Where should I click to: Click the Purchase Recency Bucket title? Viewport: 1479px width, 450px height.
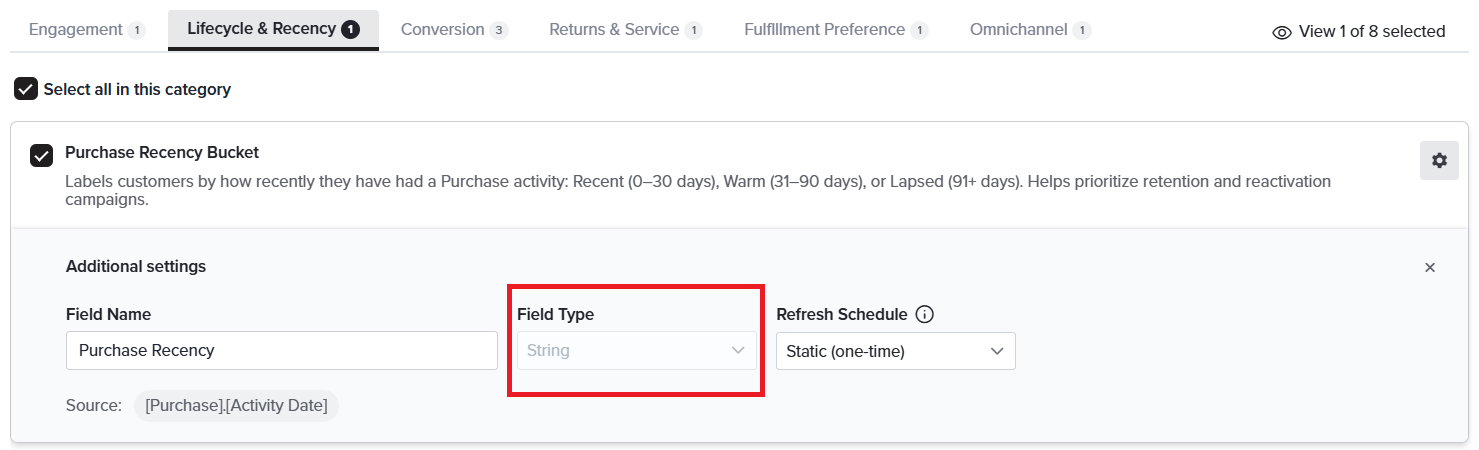tap(162, 153)
